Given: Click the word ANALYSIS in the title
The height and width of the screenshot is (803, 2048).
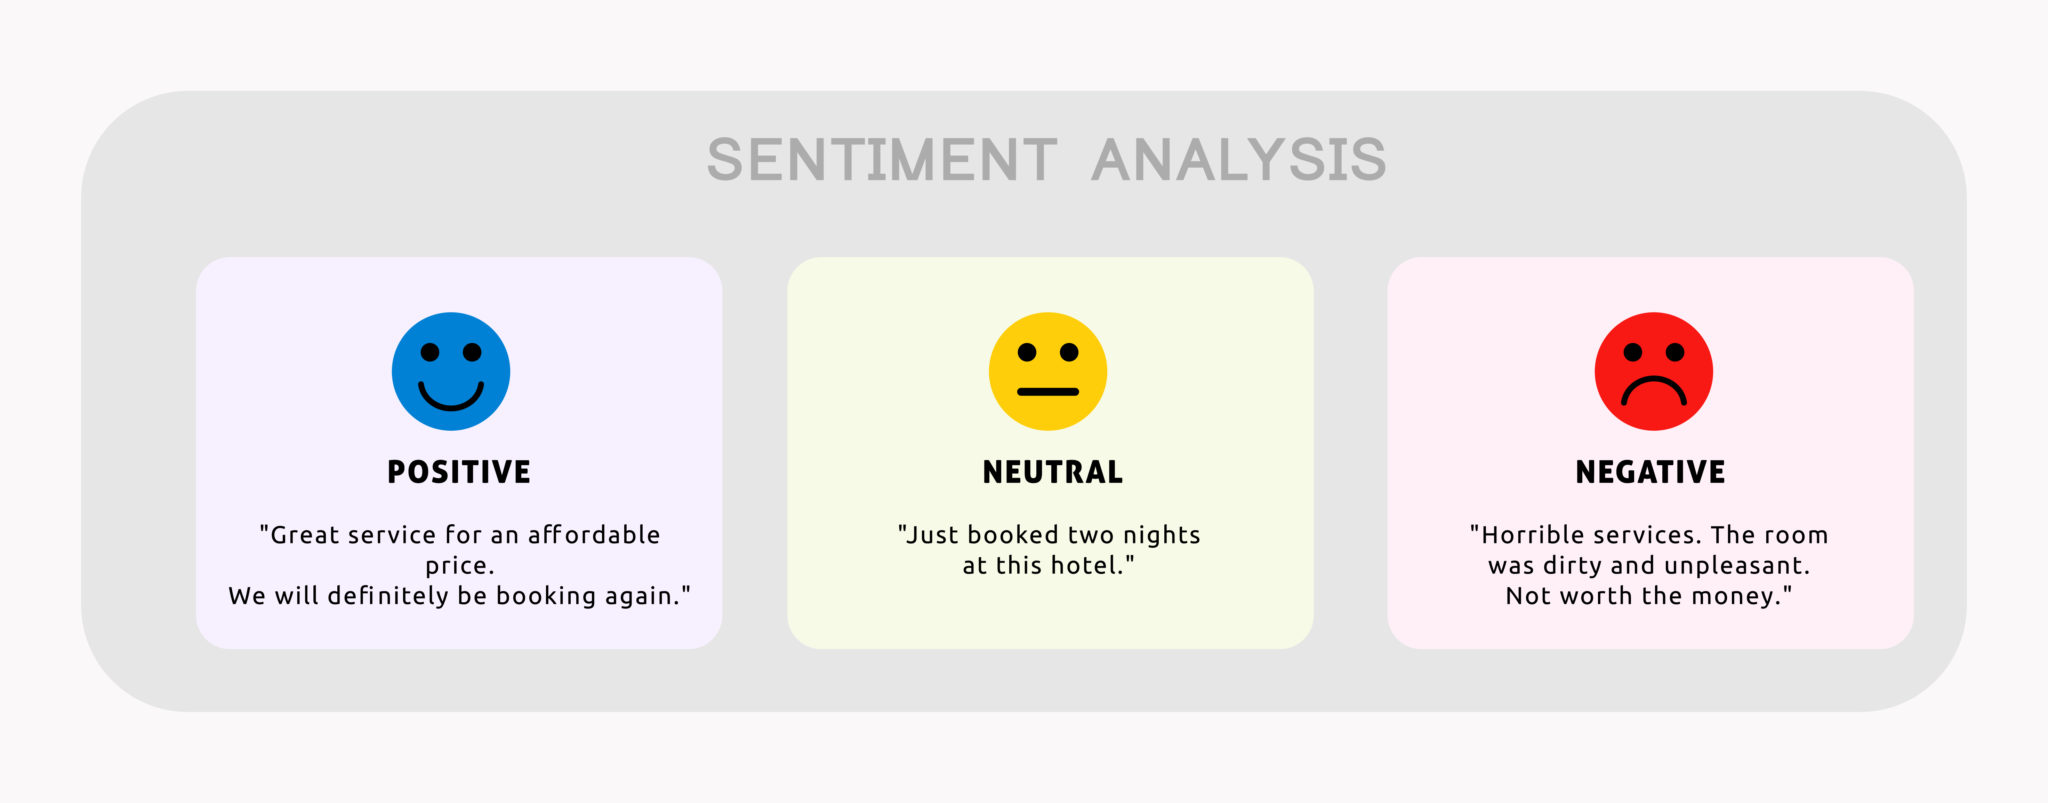Looking at the screenshot, I should coord(1238,160).
